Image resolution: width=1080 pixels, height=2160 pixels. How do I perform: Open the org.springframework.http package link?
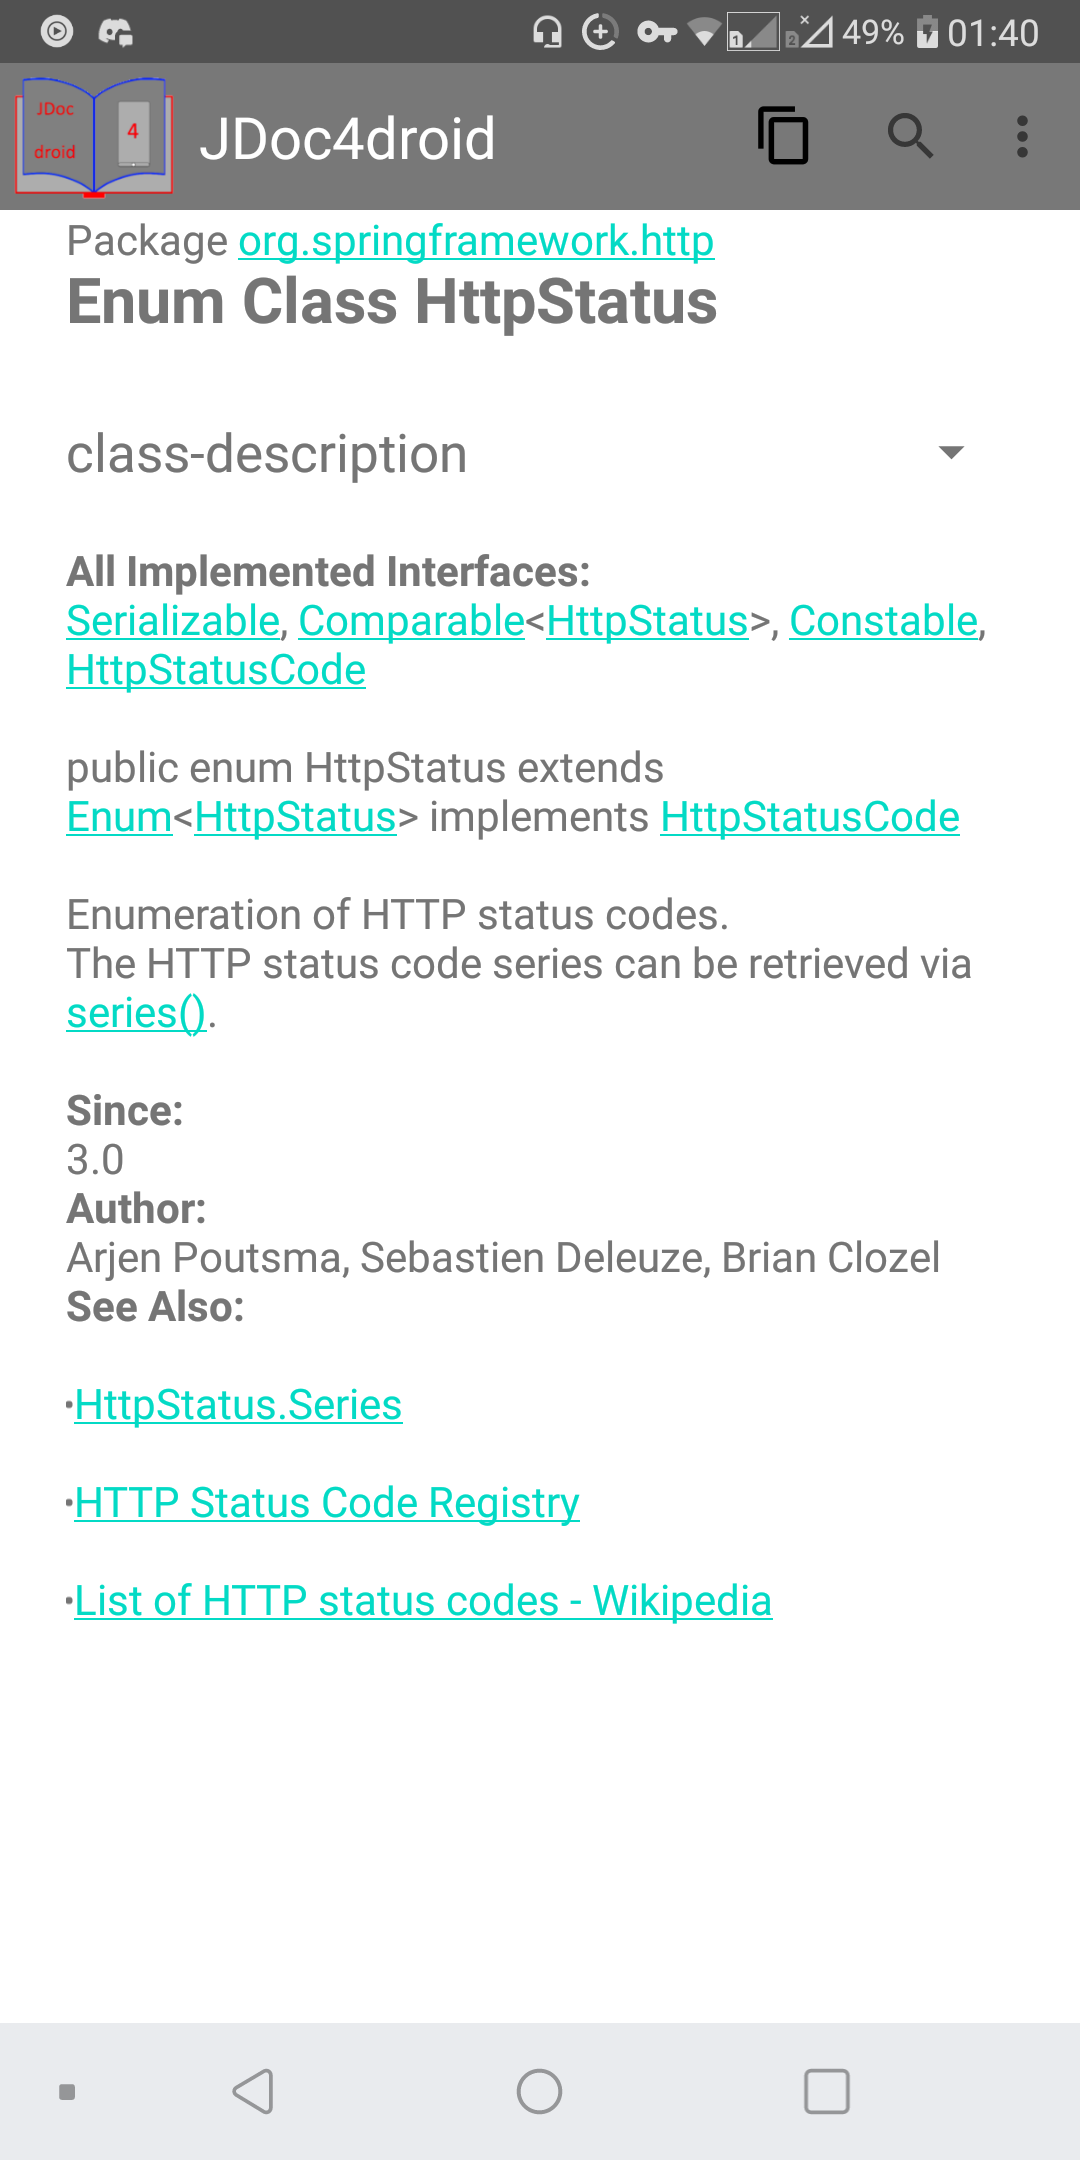[x=476, y=241]
